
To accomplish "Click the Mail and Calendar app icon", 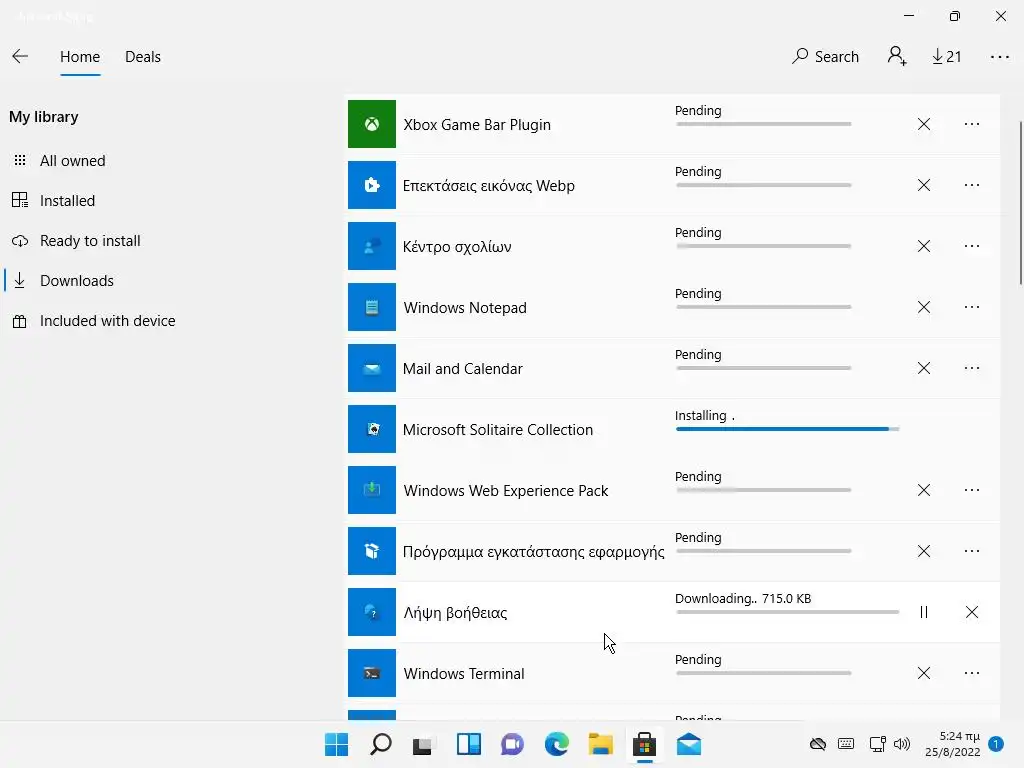I will pos(372,368).
